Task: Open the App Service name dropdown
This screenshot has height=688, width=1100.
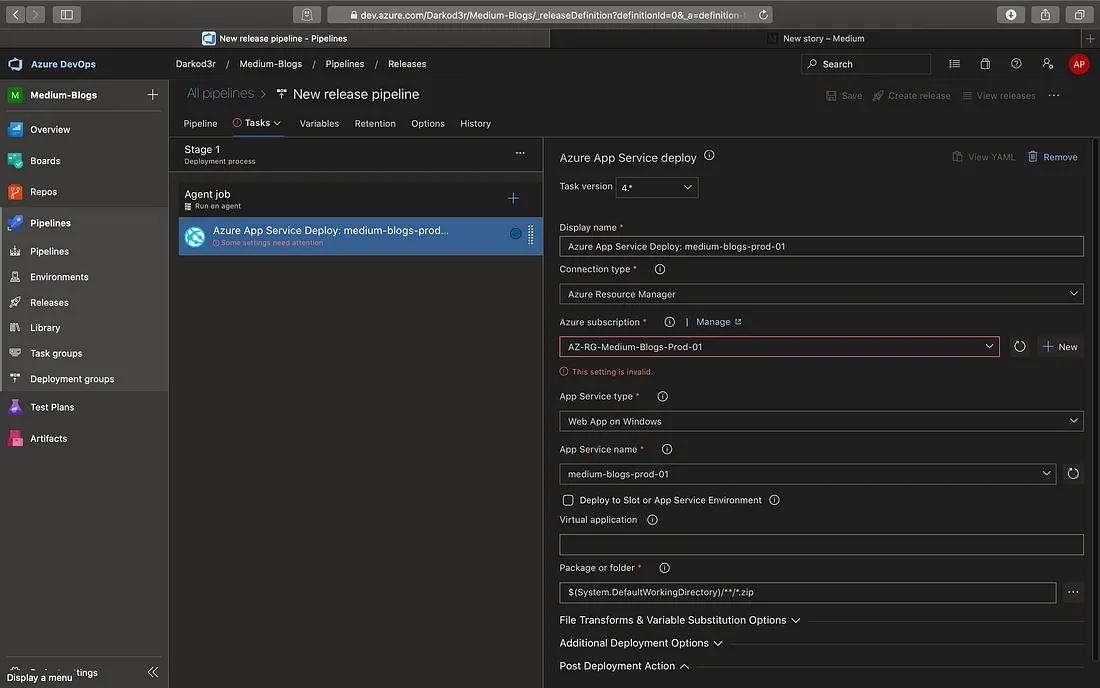Action: pyautogui.click(x=807, y=473)
